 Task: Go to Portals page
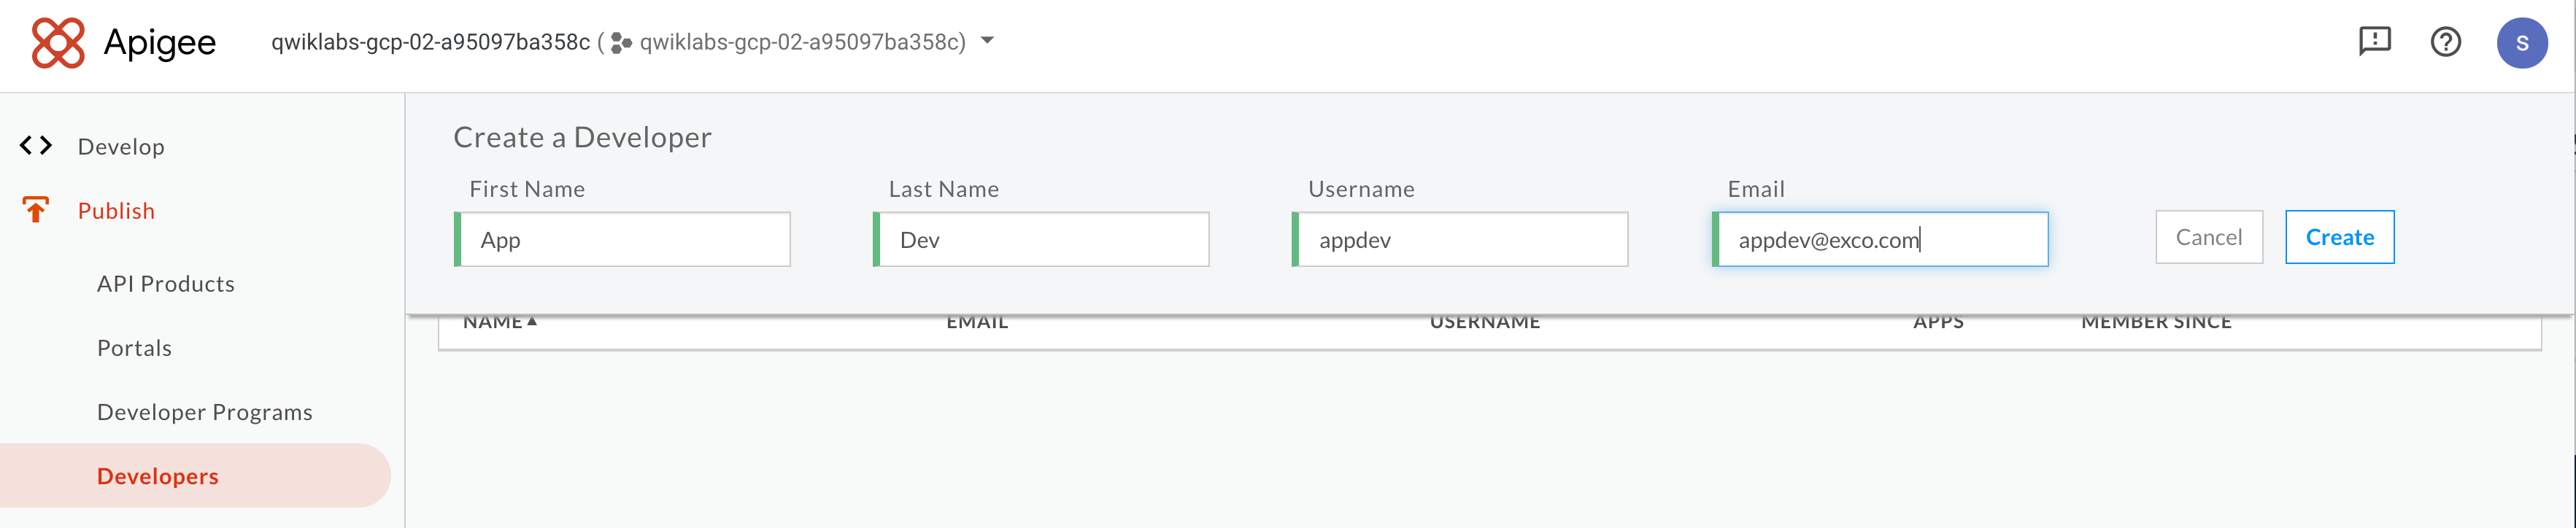click(x=134, y=348)
